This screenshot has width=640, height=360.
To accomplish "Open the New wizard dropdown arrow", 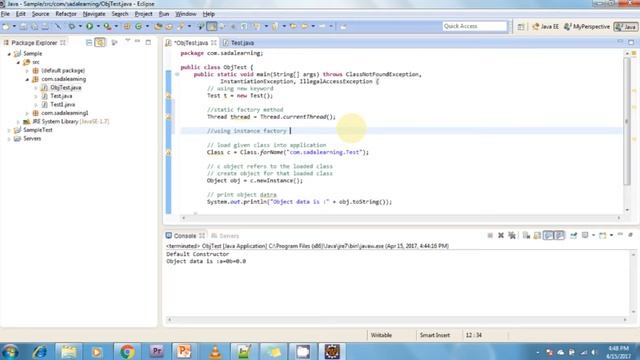I will 14,27.
